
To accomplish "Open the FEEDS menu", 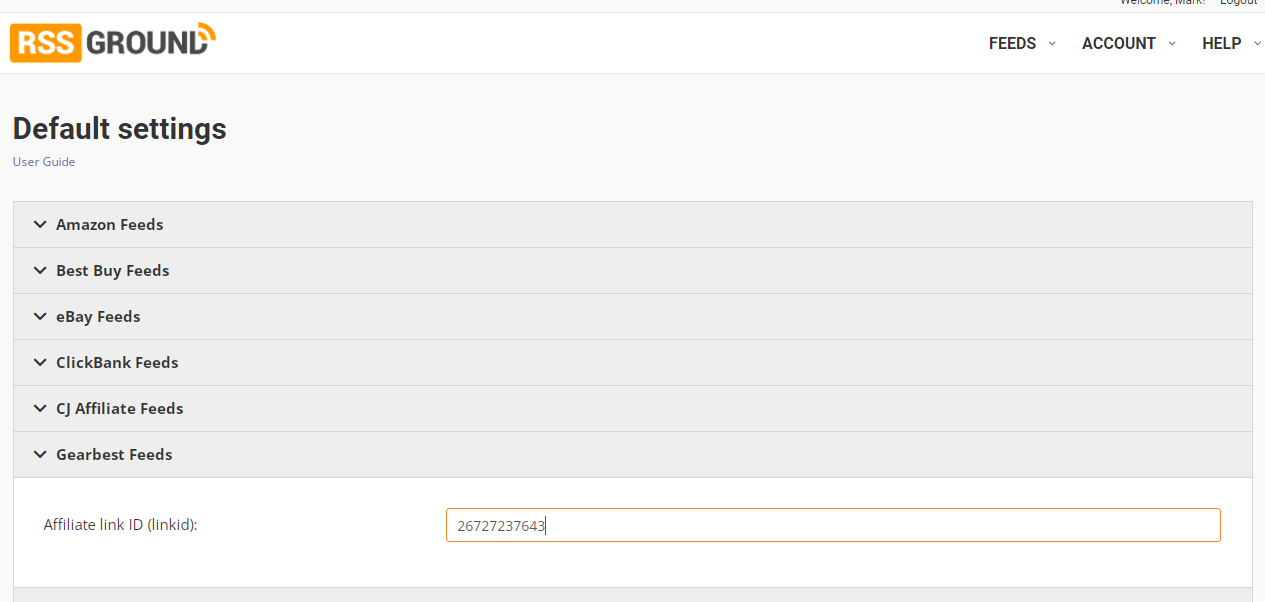I will [1012, 43].
